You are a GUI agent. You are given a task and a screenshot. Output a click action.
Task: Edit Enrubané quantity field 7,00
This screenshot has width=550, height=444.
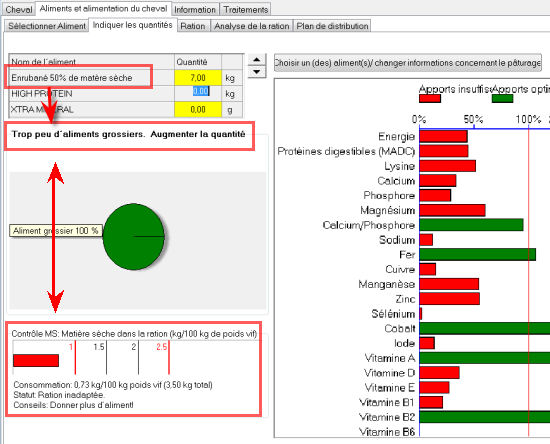[198, 78]
